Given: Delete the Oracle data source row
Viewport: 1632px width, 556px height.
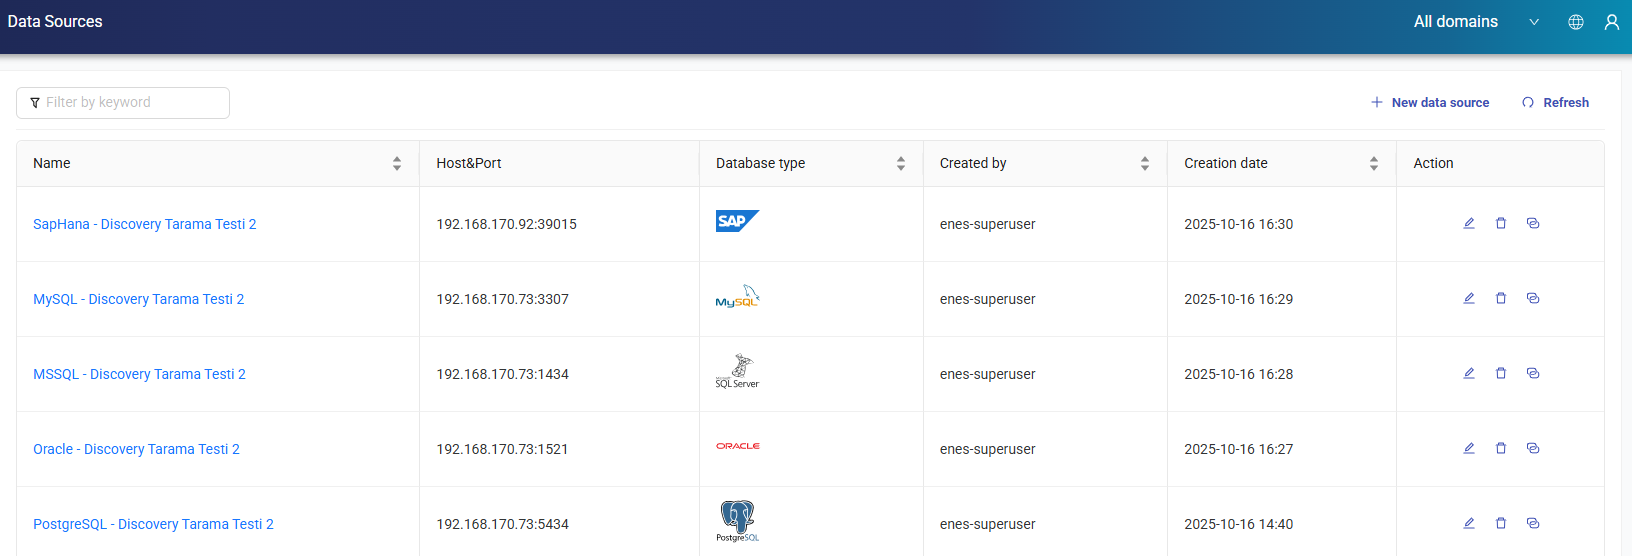Looking at the screenshot, I should click(x=1501, y=448).
